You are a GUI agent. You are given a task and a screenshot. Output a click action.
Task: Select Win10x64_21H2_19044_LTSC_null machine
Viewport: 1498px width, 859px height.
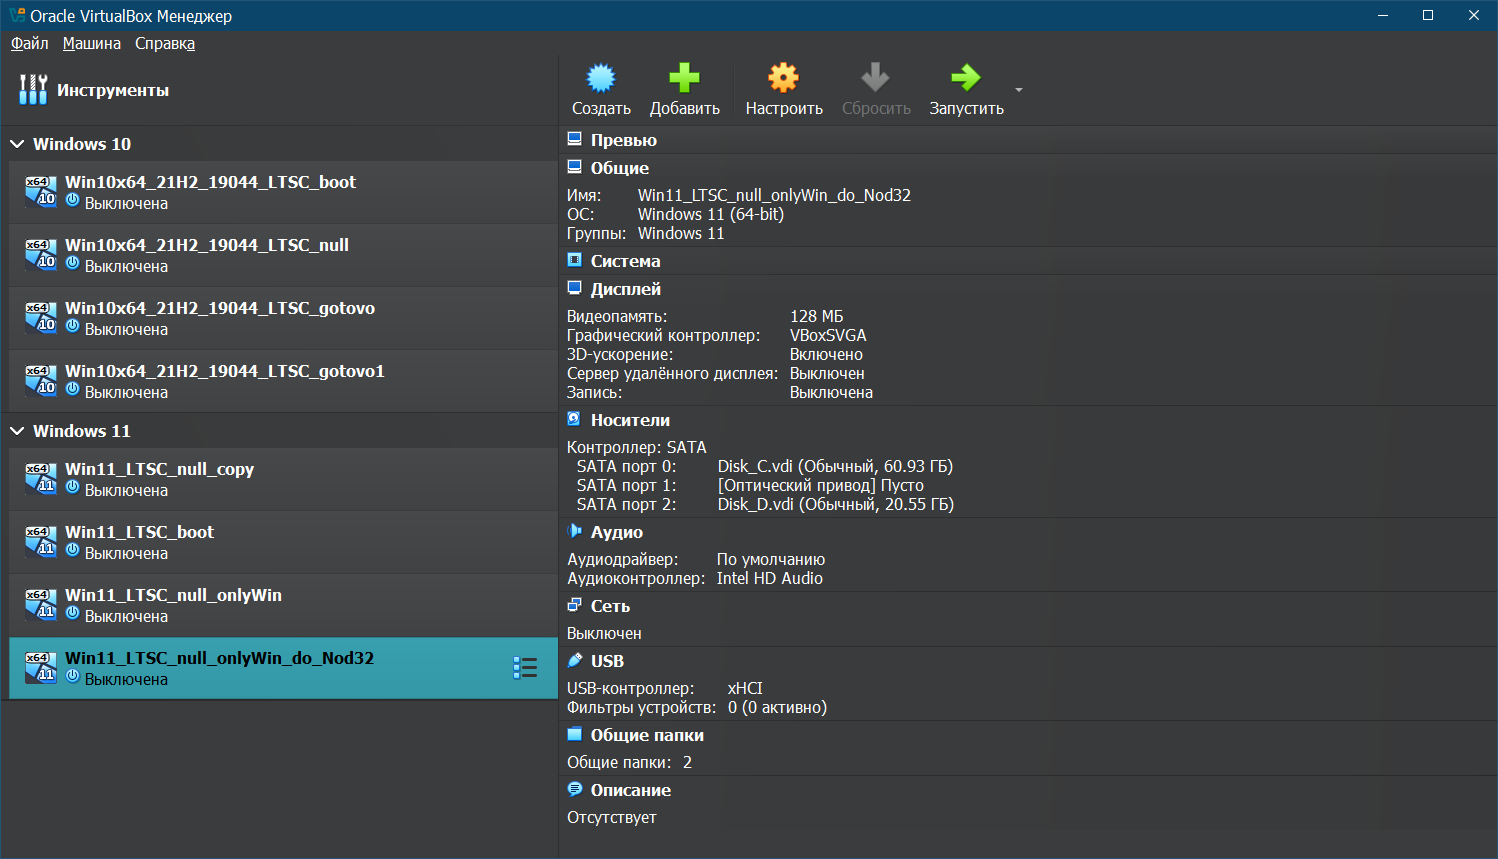coord(283,255)
